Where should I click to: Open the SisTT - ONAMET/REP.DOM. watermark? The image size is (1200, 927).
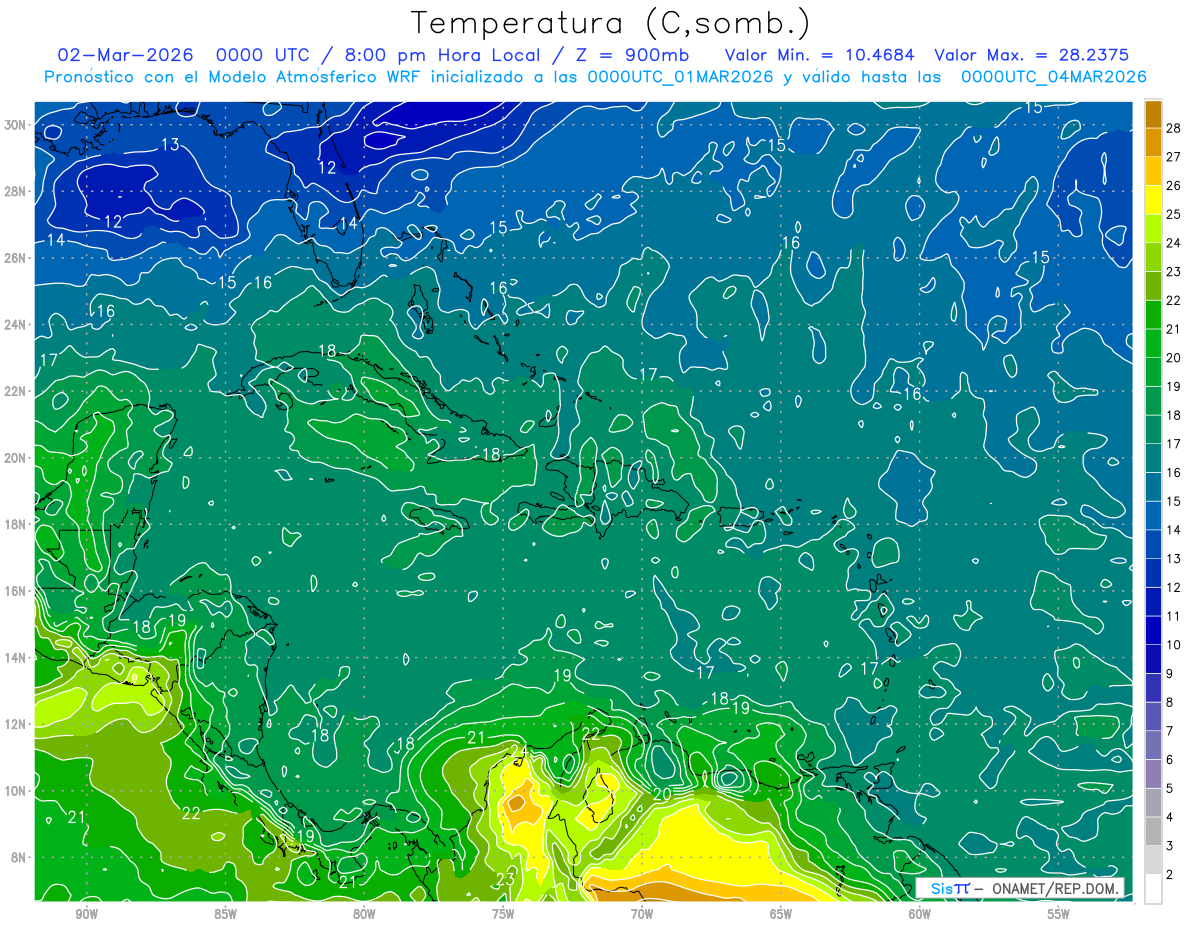(1020, 888)
